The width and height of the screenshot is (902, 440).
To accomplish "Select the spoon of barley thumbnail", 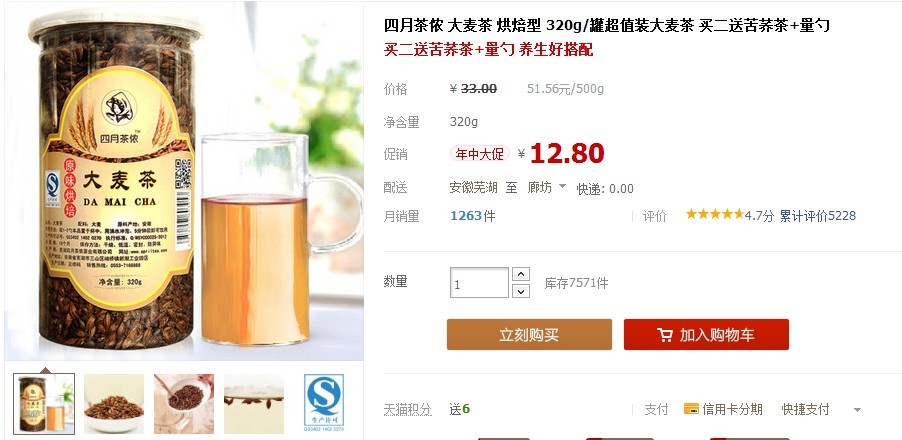I will click(184, 404).
